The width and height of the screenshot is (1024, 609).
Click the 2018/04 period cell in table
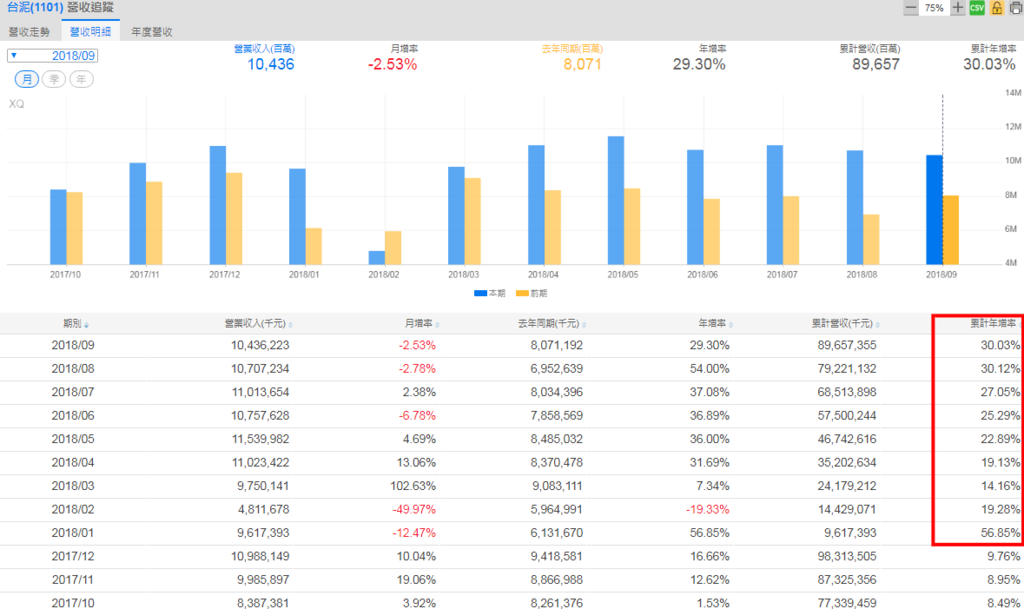click(x=73, y=463)
